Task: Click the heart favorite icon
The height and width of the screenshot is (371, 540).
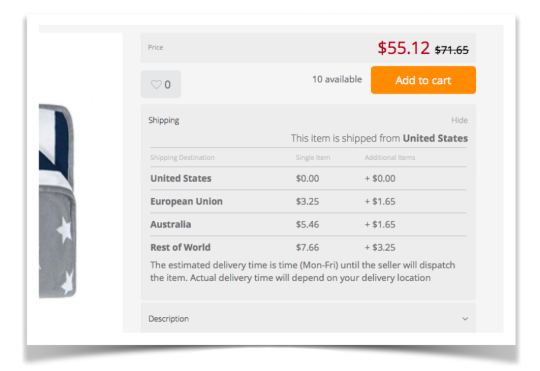Action: (156, 84)
